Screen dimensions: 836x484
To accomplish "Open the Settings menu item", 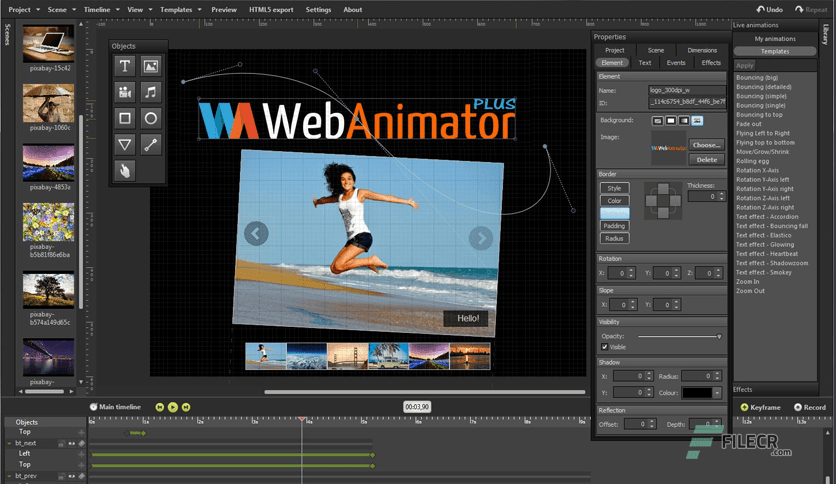I will [318, 10].
